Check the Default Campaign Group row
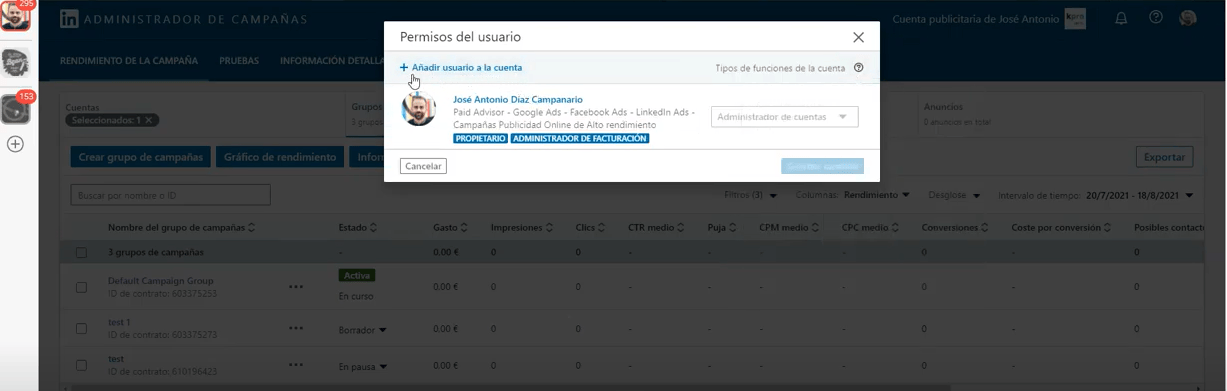 tap(81, 287)
